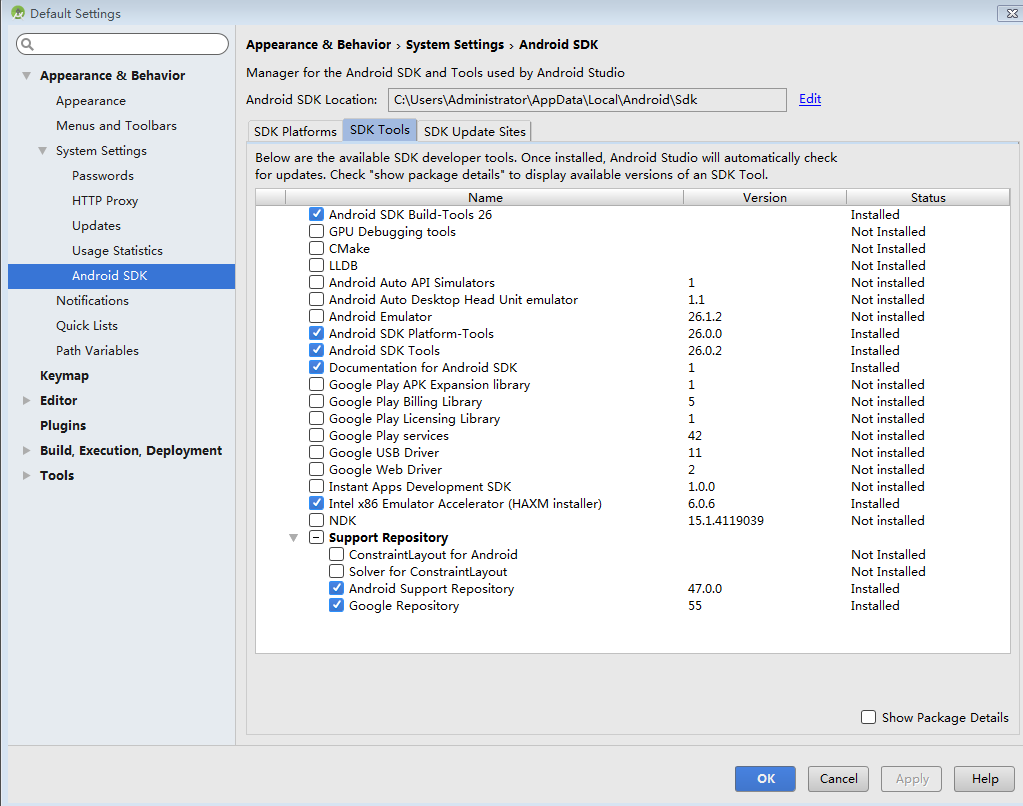This screenshot has height=806, width=1023.
Task: Click 'Documentation for Android SDK' row name
Action: [423, 367]
